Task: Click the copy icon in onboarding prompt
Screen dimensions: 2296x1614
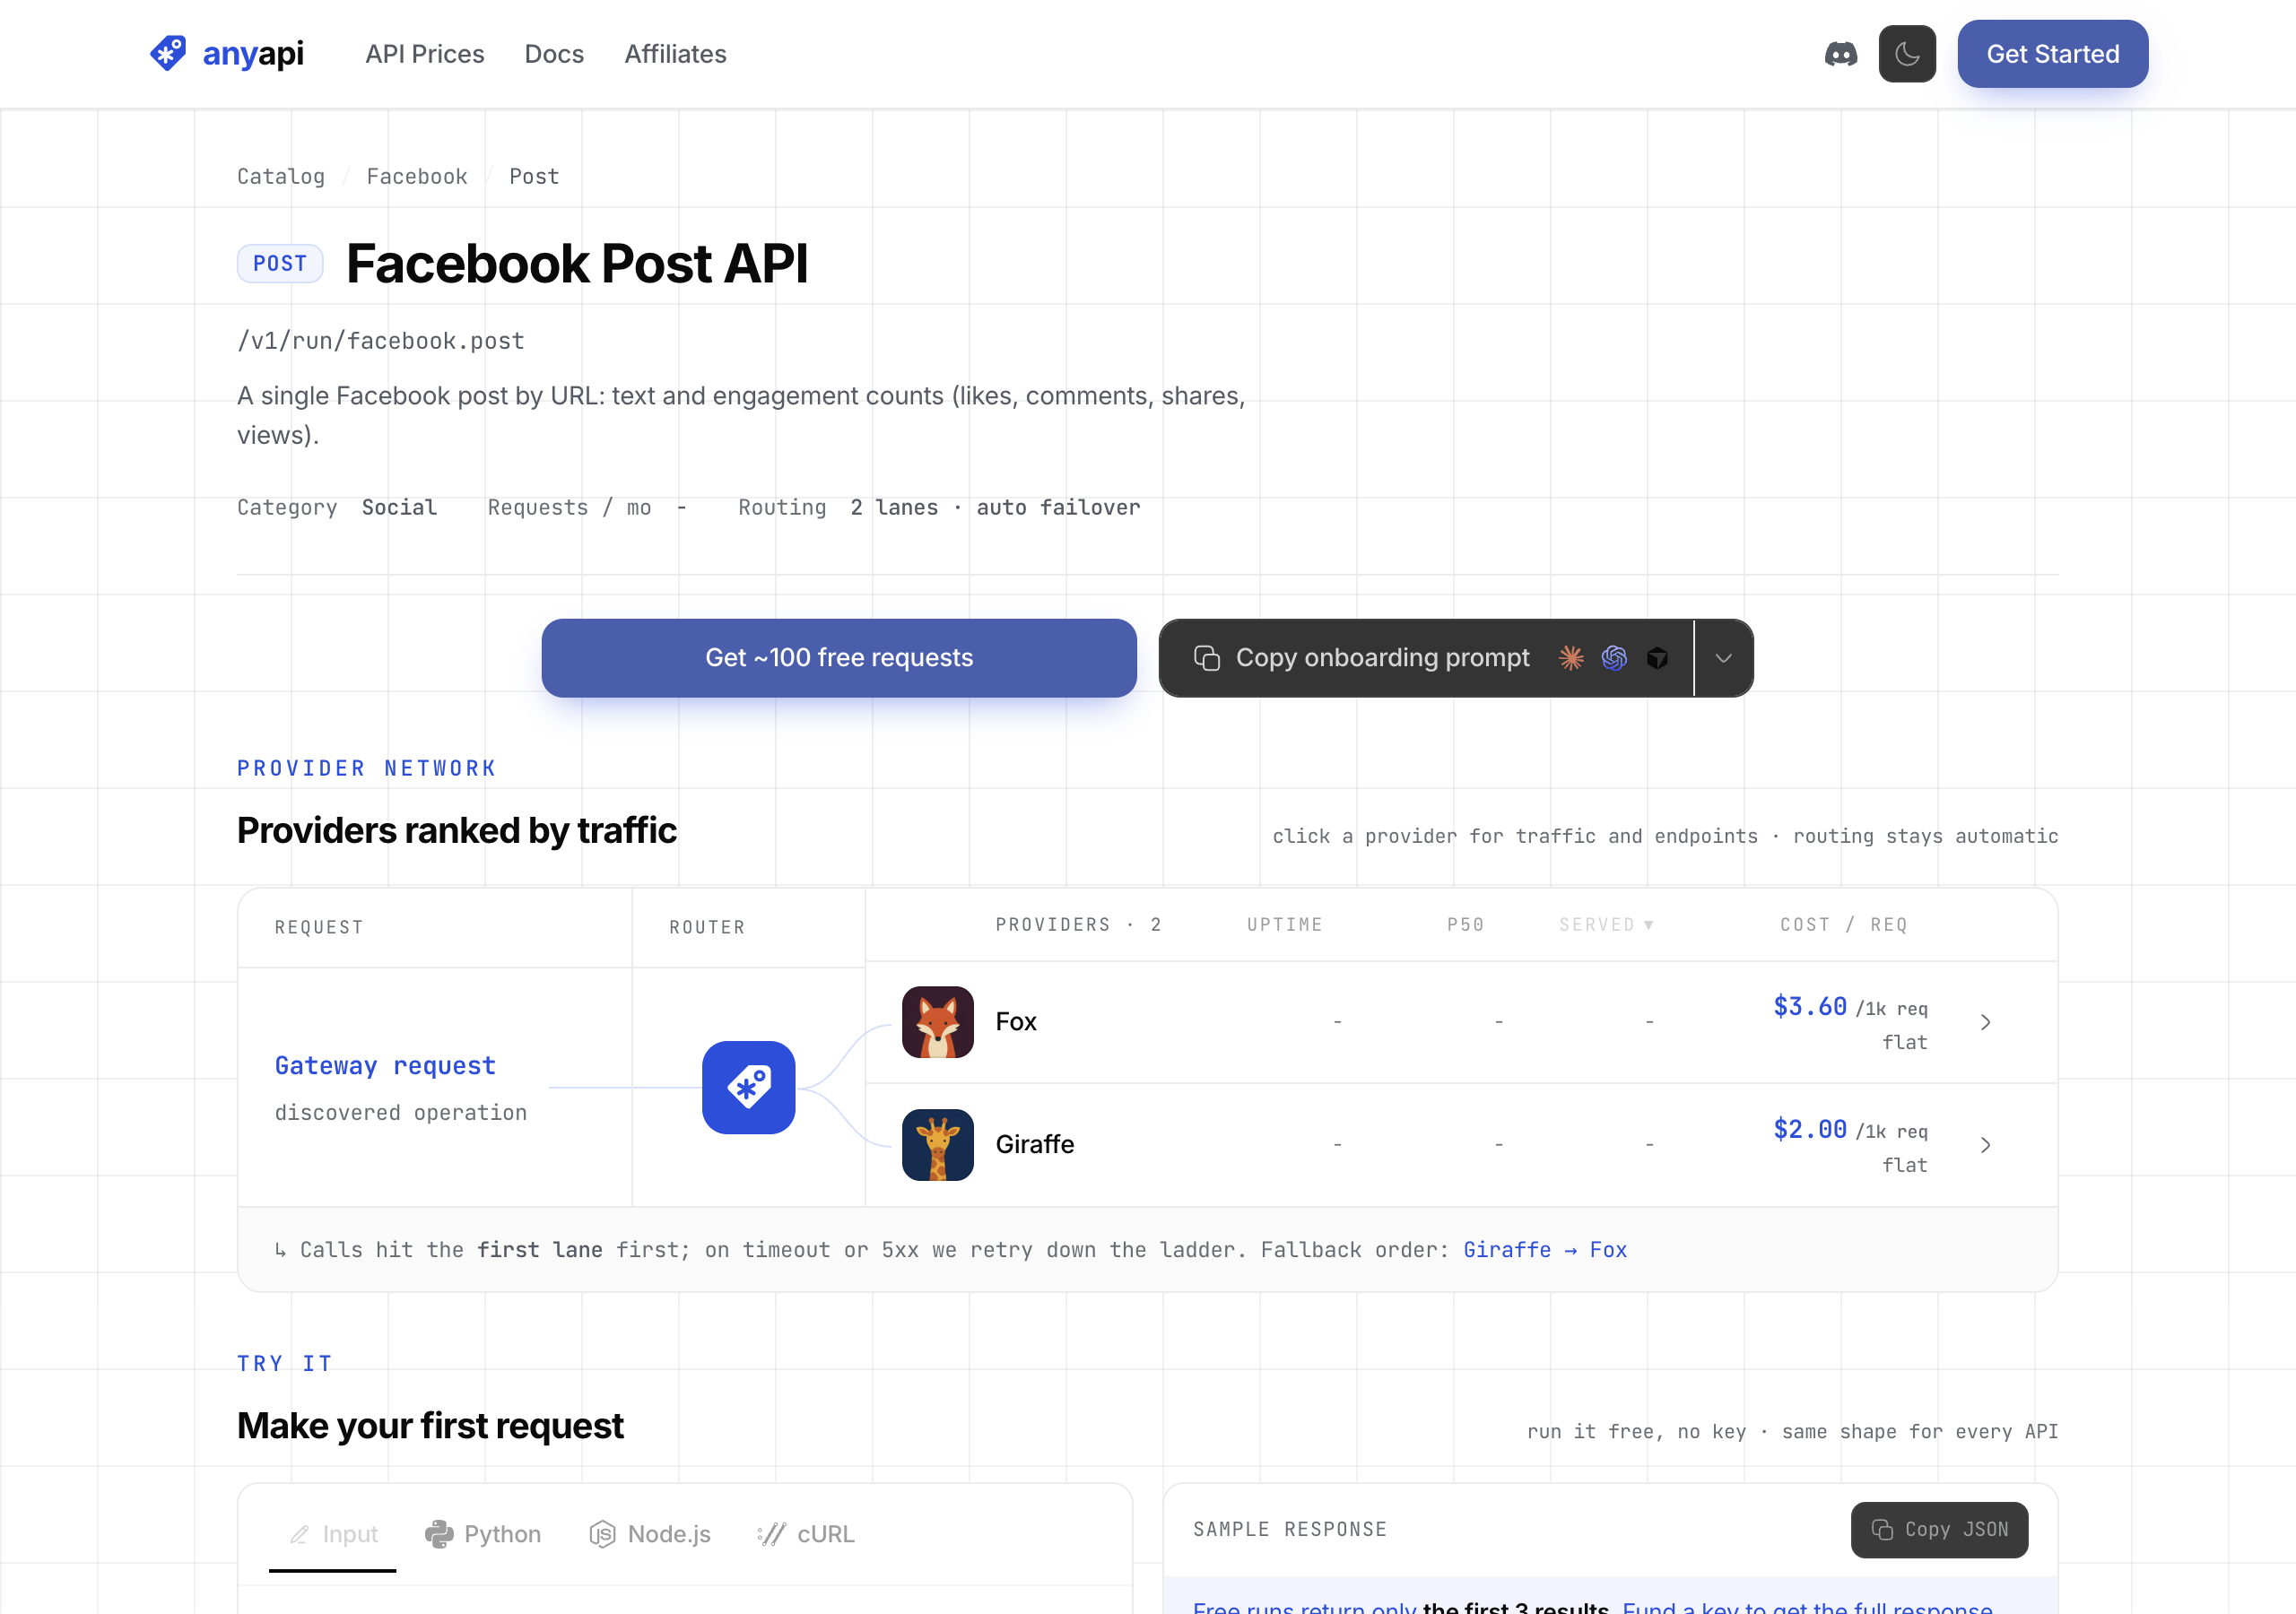Action: point(1207,658)
